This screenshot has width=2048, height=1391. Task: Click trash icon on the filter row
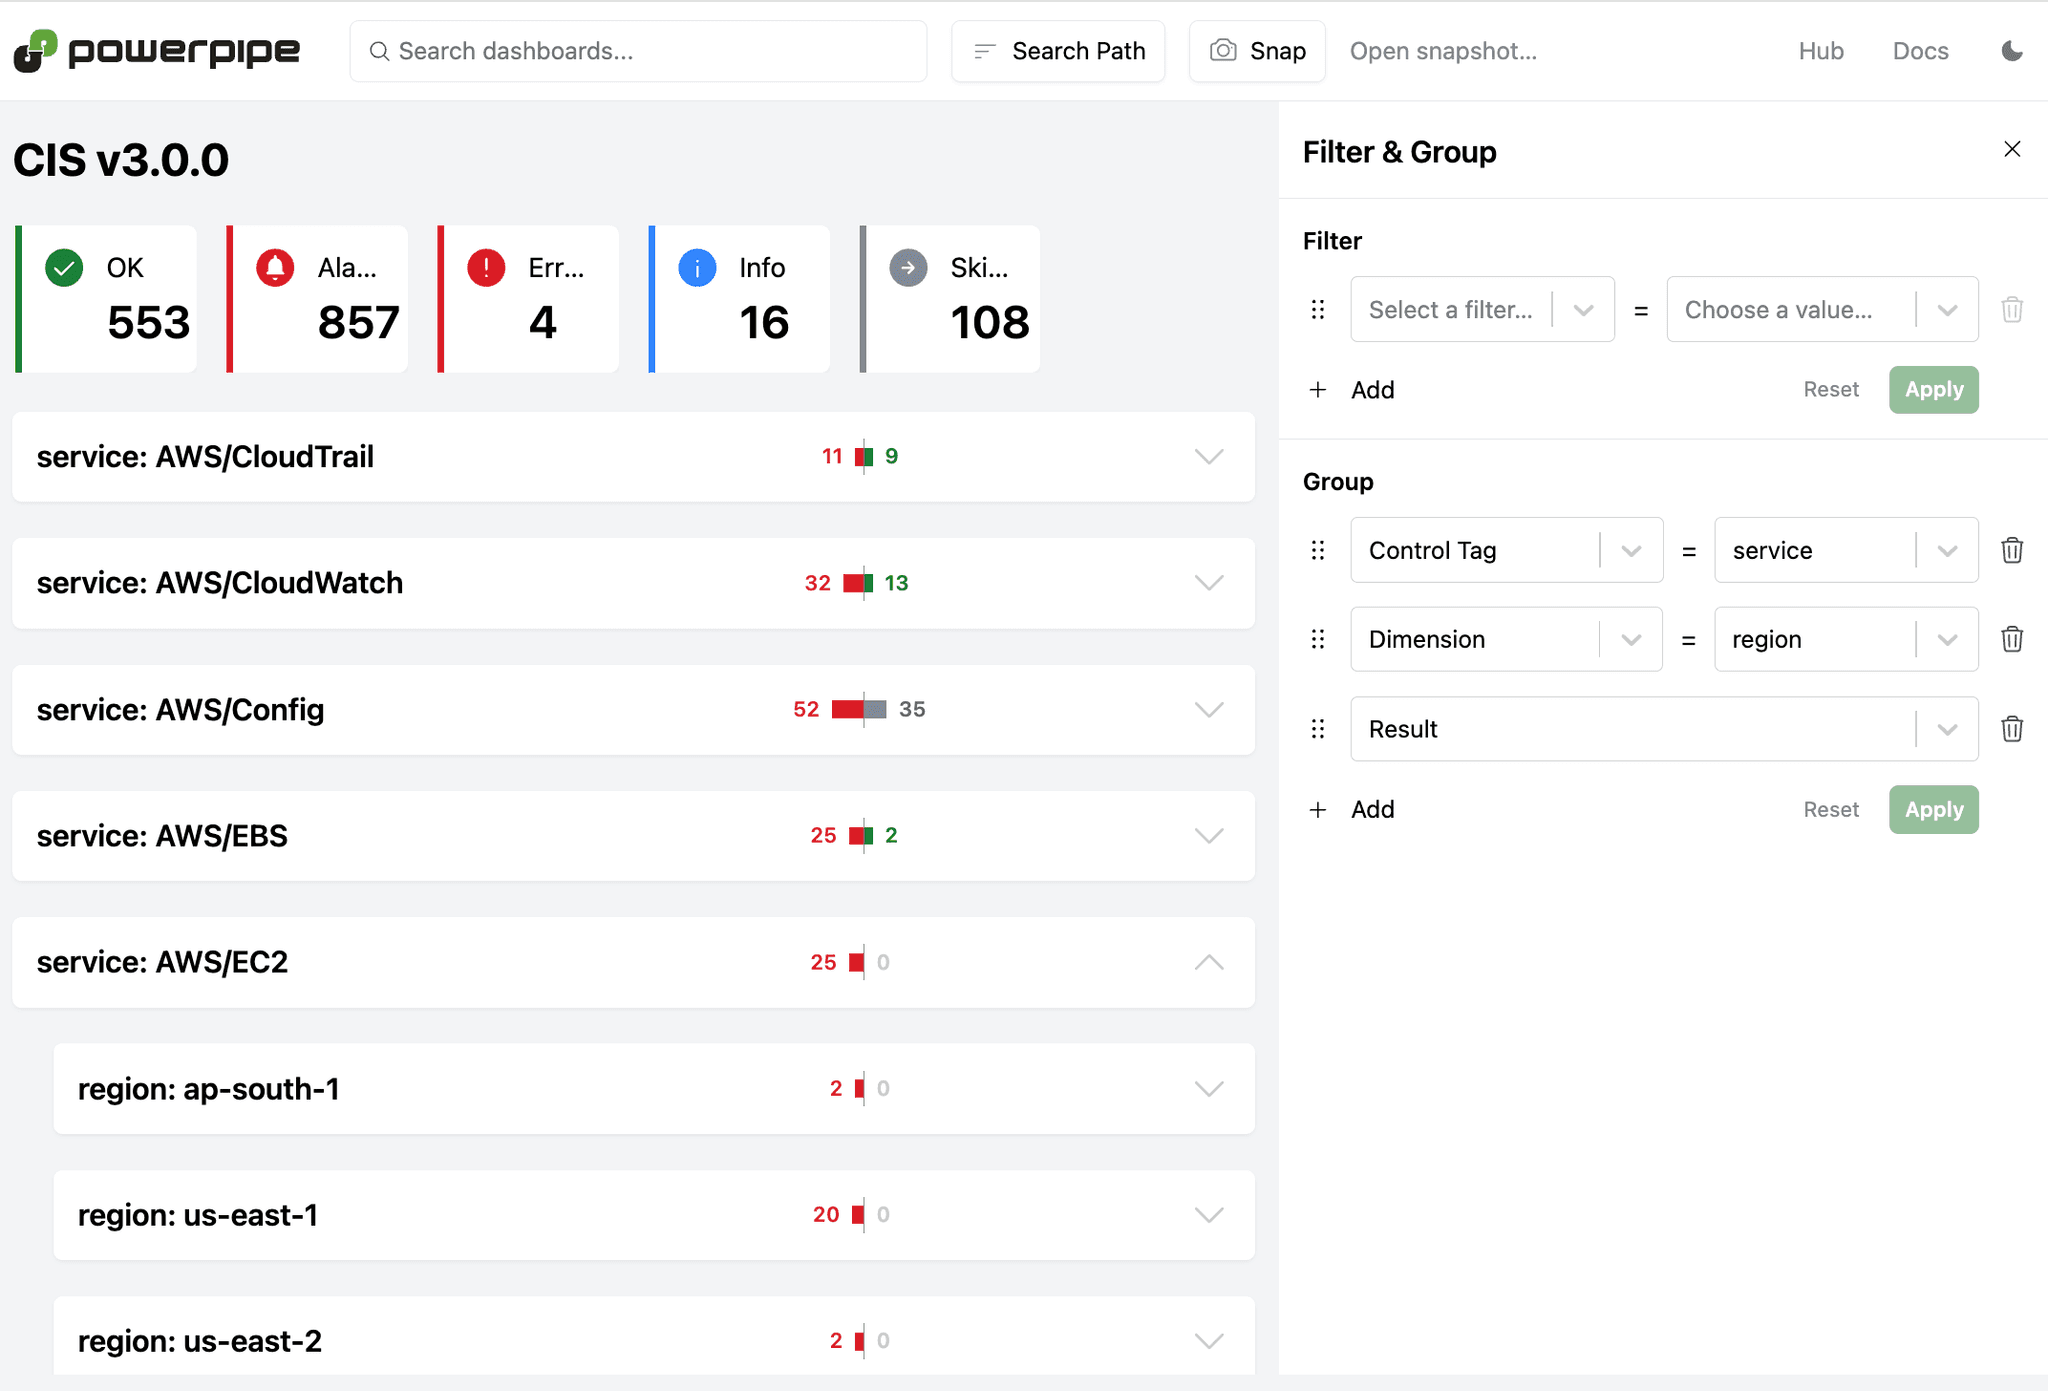pos(2012,310)
